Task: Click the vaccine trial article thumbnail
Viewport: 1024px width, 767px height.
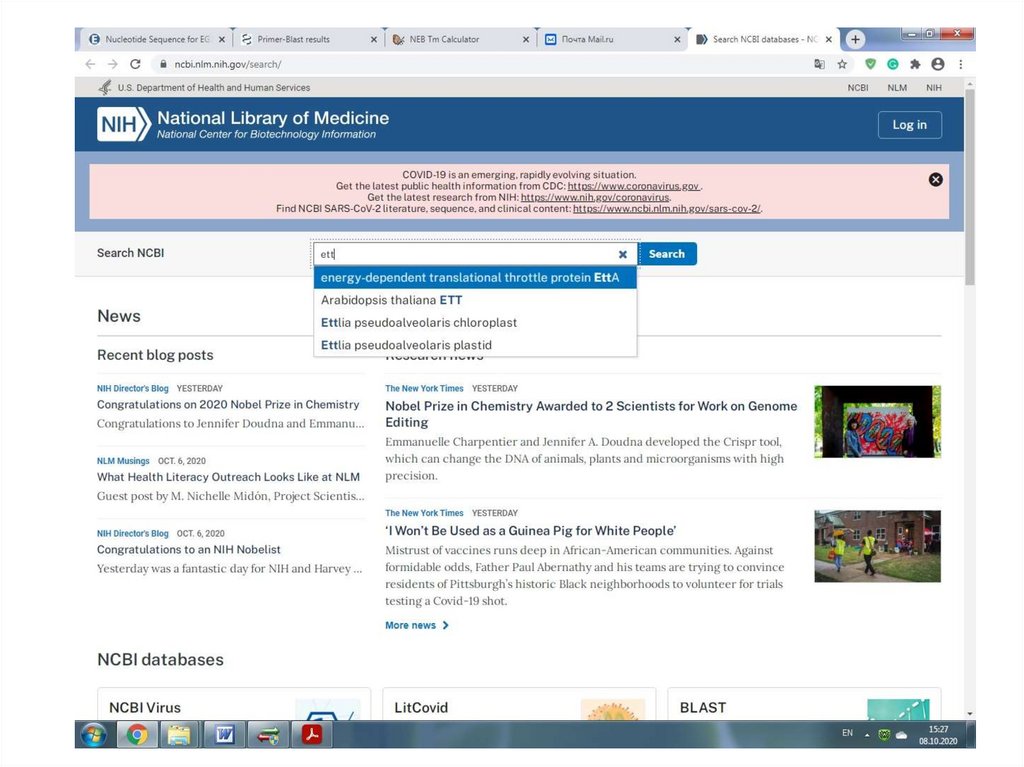Action: click(x=877, y=546)
